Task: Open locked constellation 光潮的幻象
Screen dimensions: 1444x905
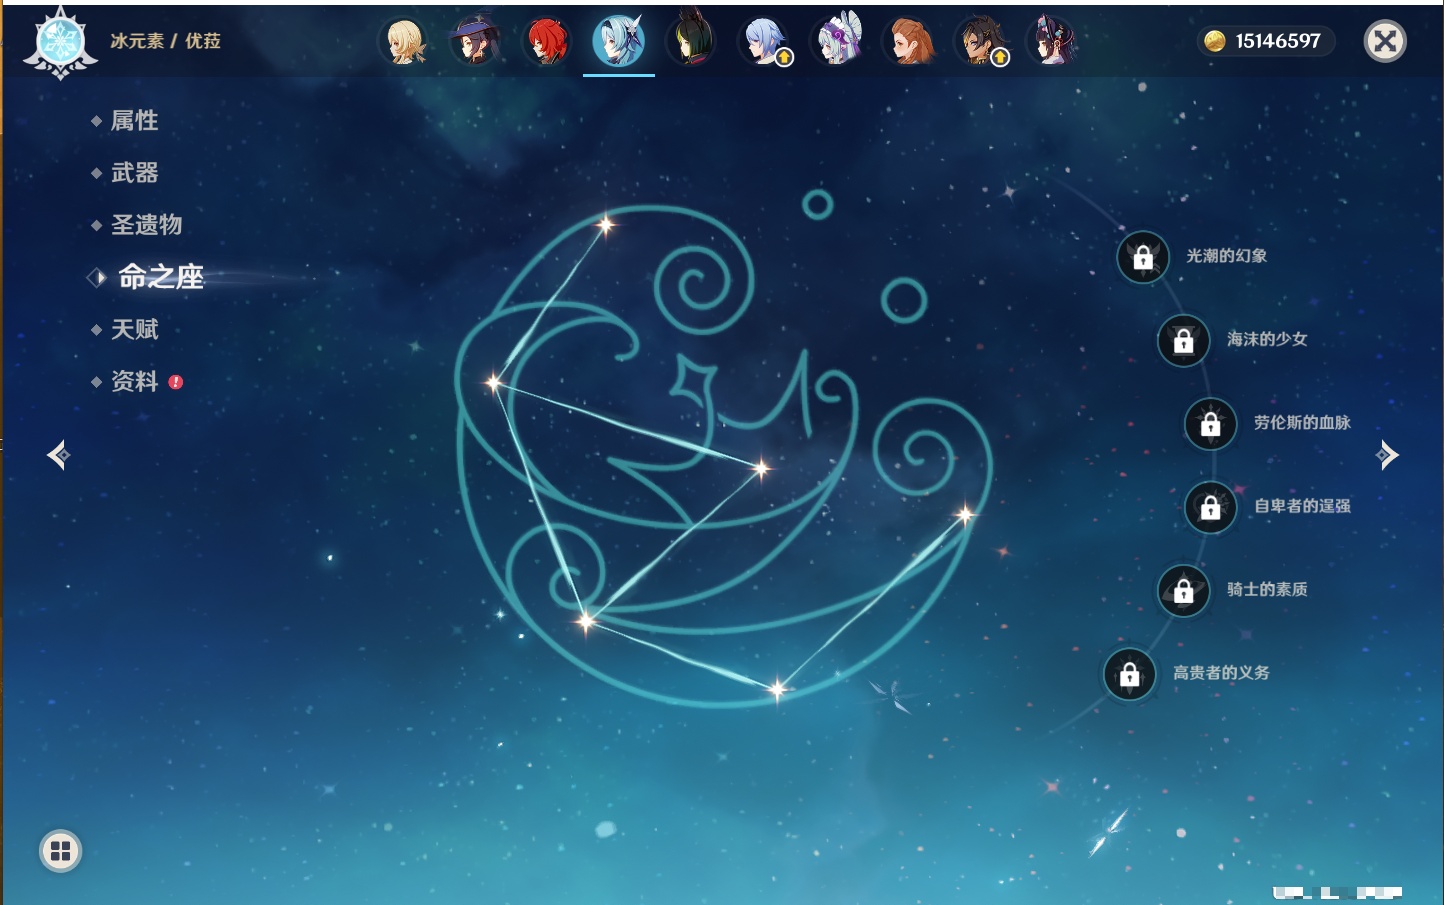Action: point(1143,257)
